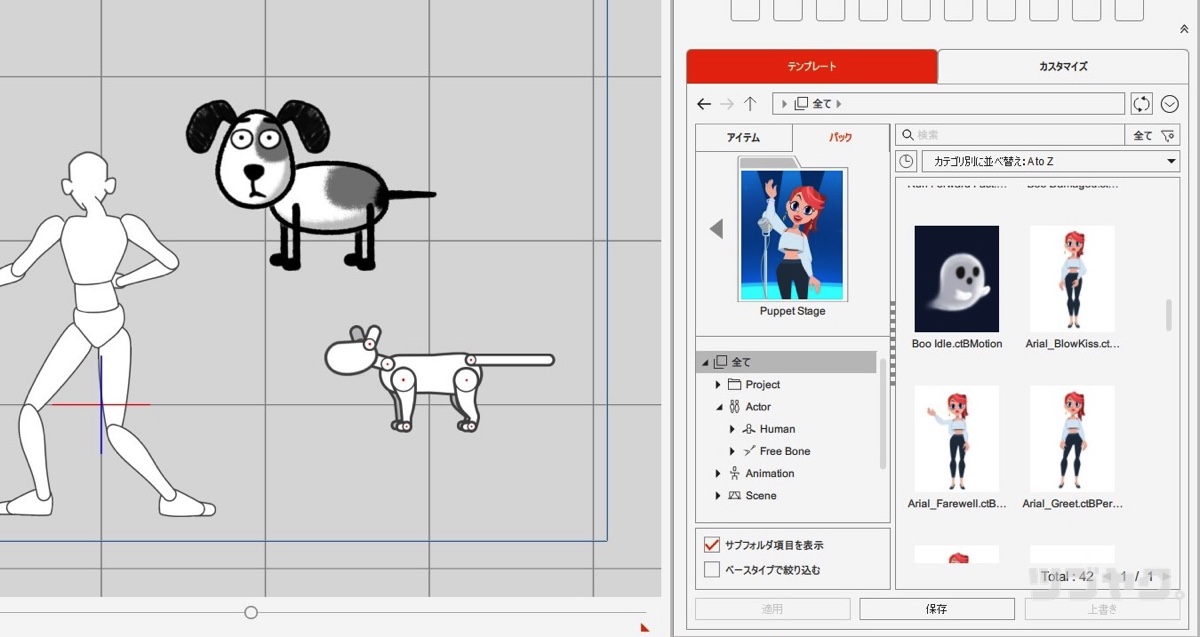Image resolution: width=1200 pixels, height=637 pixels.
Task: Enable the ベースタイプで絞り込む checkbox
Action: point(712,570)
